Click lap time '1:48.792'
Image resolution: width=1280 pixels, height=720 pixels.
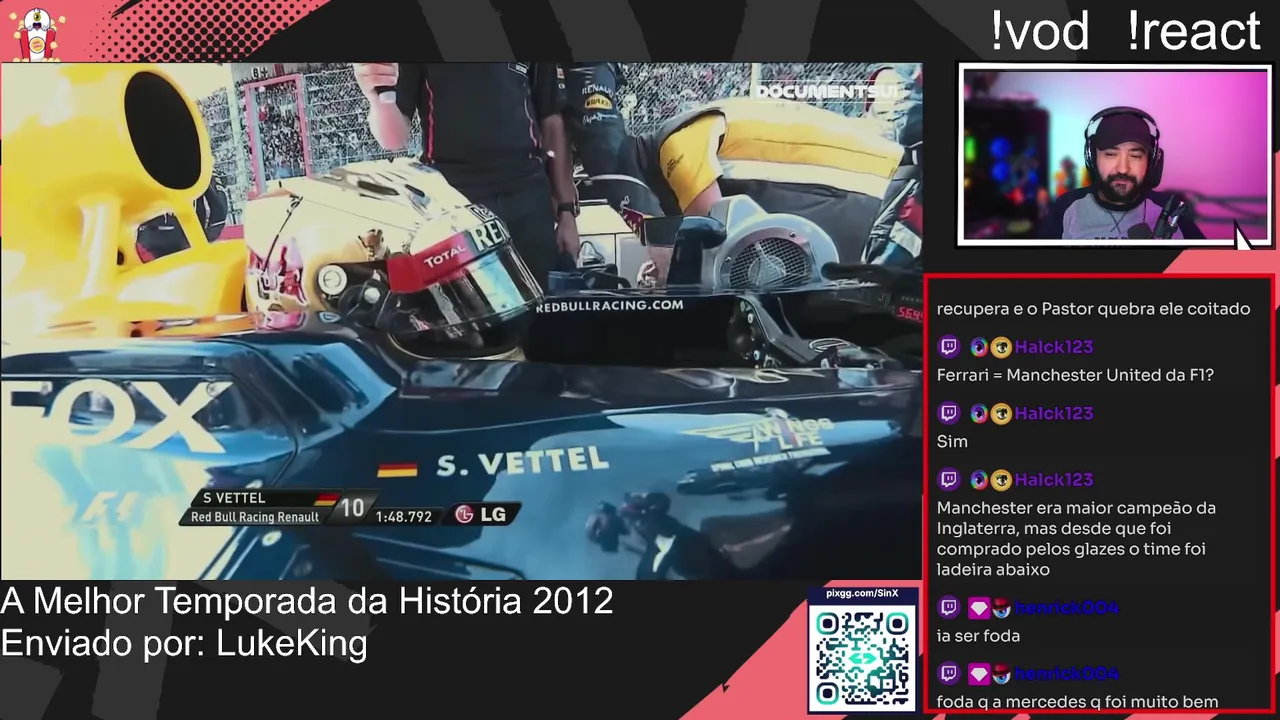tap(404, 517)
